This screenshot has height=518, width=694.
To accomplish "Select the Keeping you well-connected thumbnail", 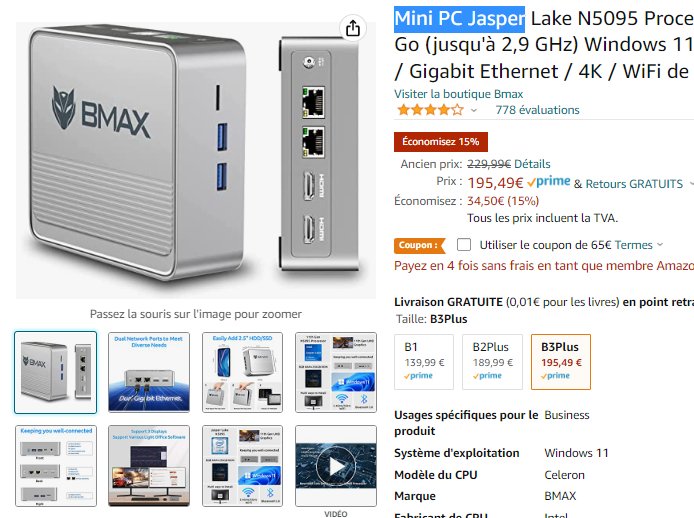I will click(x=56, y=466).
